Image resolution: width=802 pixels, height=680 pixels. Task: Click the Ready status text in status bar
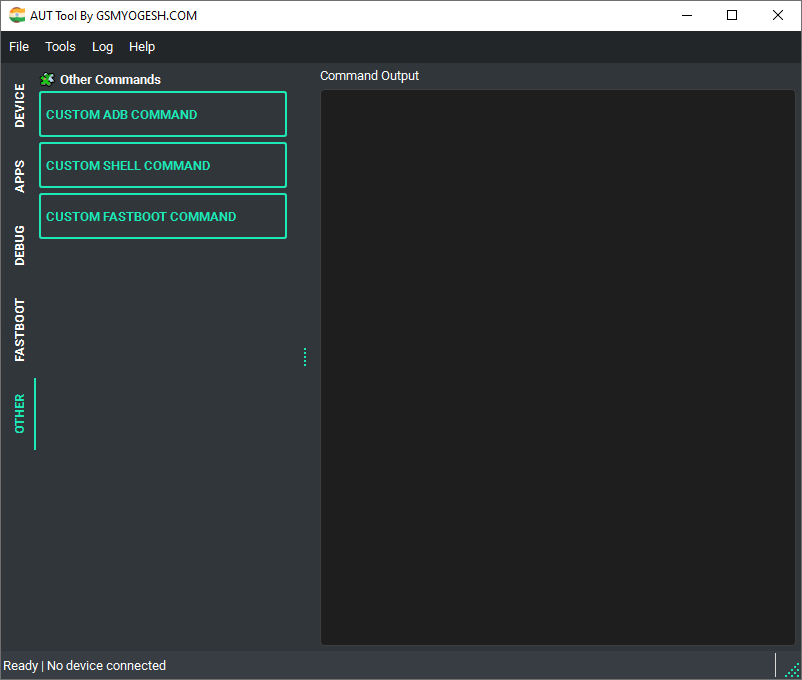[19, 665]
